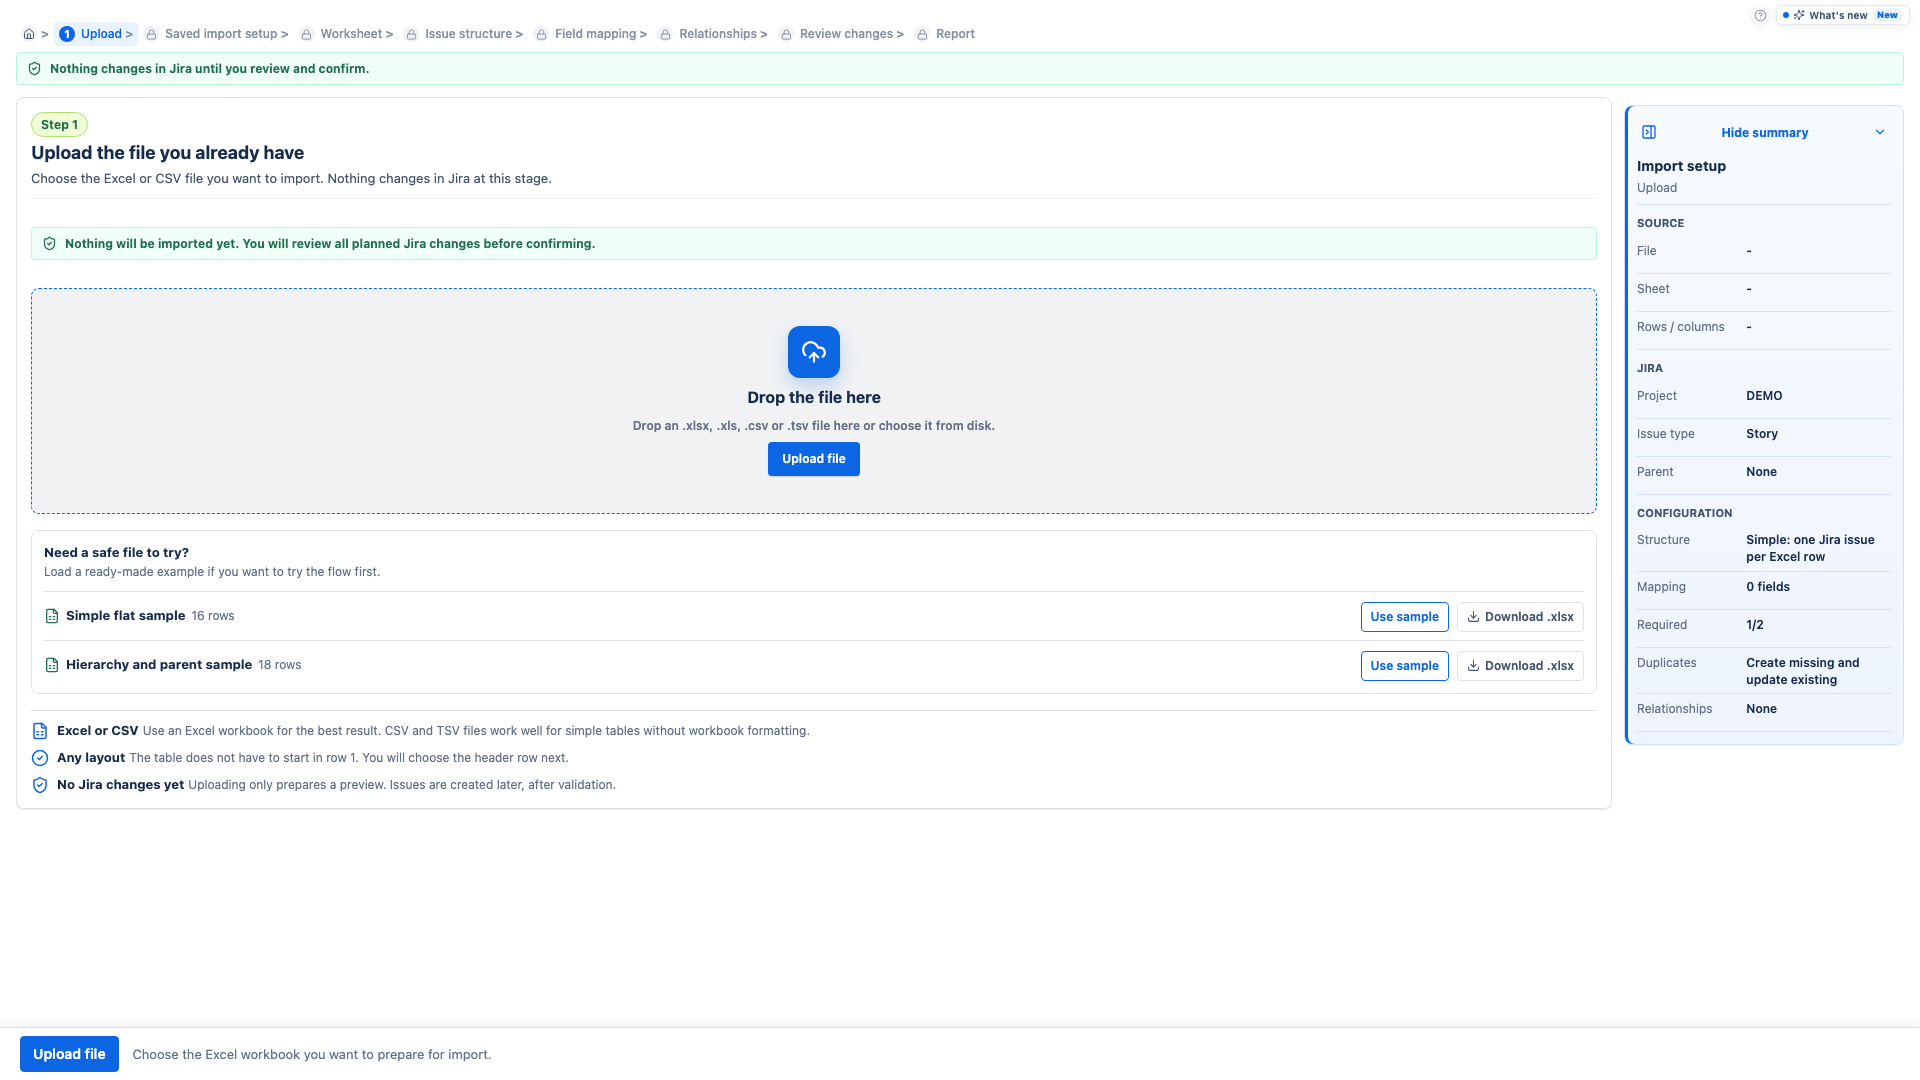The width and height of the screenshot is (1920, 1080).
Task: Click Upload file button in the drop zone
Action: click(x=814, y=459)
